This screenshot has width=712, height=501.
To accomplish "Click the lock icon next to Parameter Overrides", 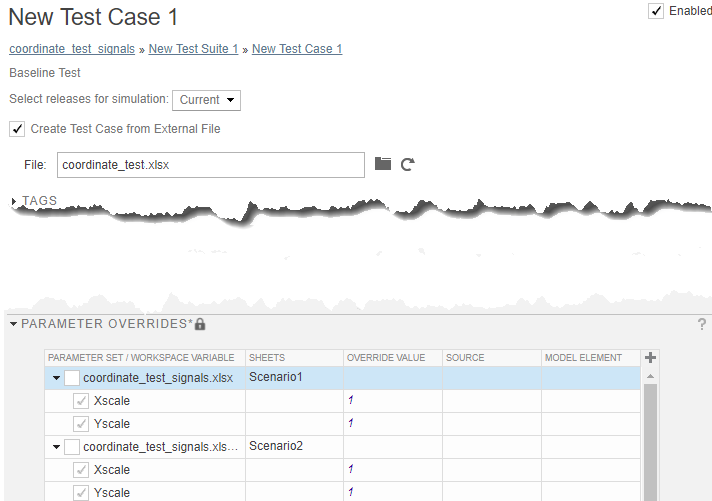I will [200, 324].
